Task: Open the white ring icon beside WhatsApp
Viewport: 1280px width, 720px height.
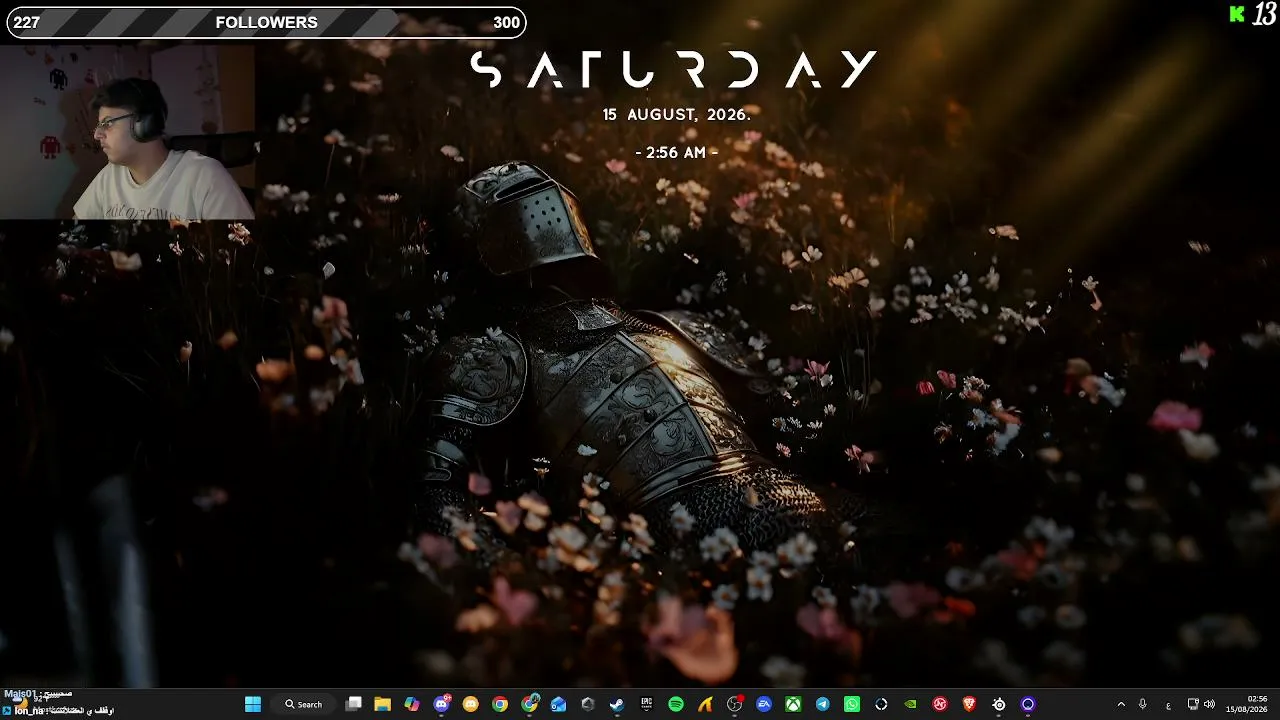Action: pos(881,704)
